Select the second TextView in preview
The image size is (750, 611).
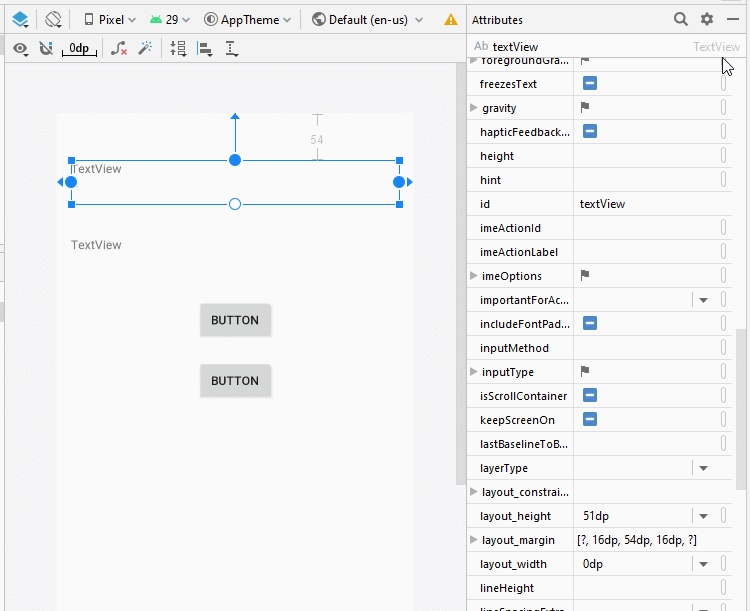[96, 245]
